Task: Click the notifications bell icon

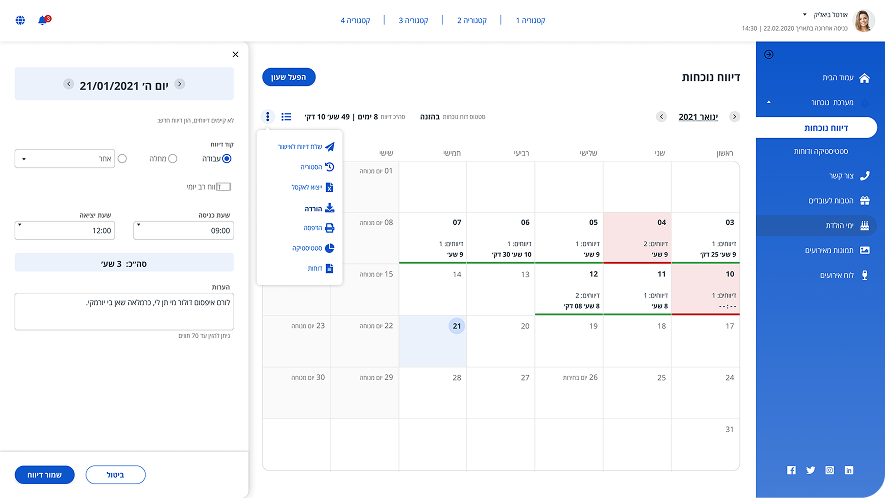Action: (42, 20)
